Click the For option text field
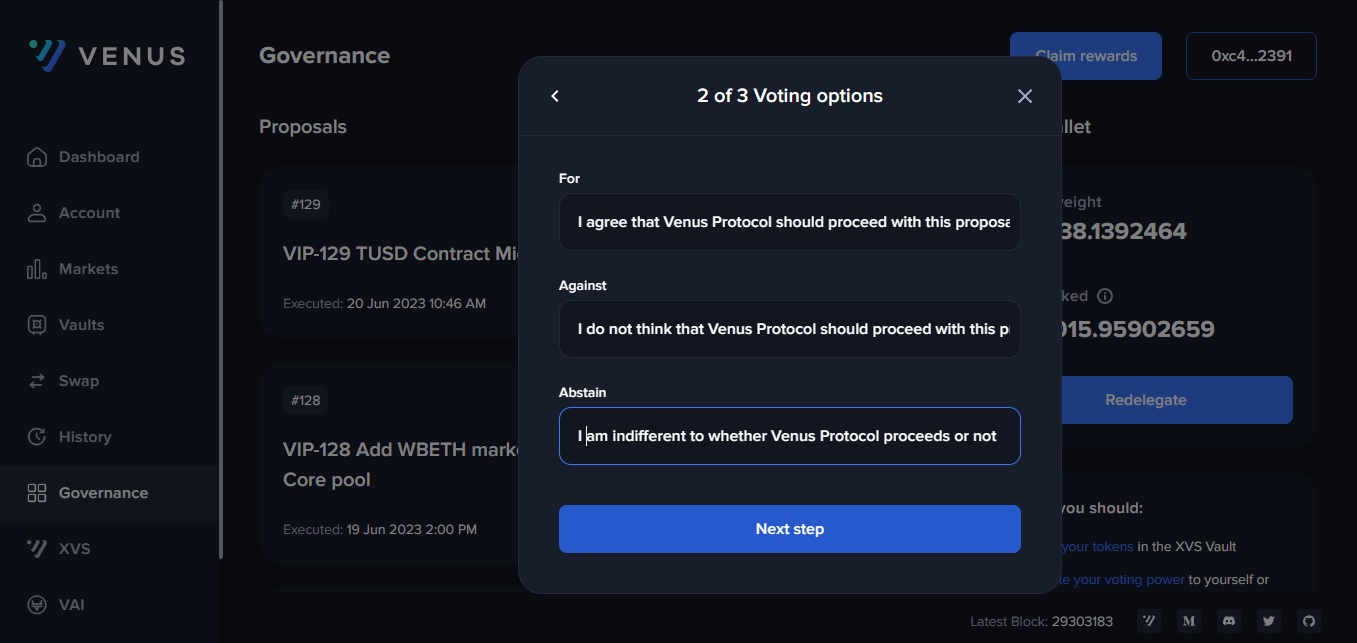The height and width of the screenshot is (643, 1357). (789, 222)
